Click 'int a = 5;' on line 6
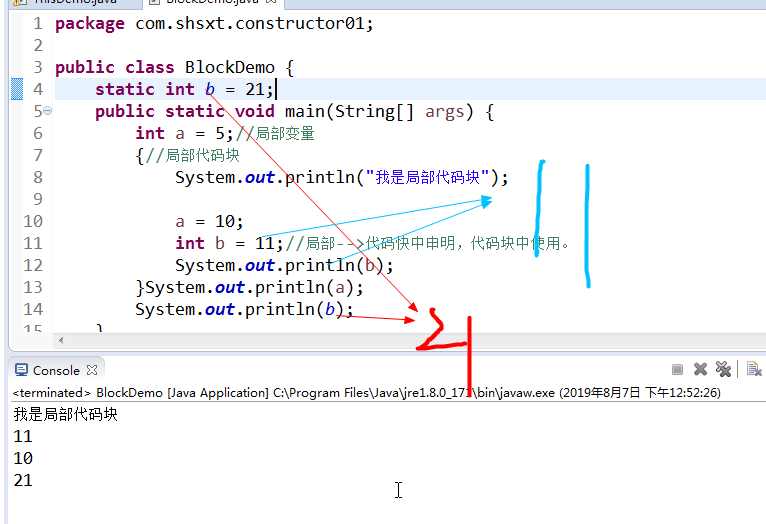766x524 pixels. click(184, 133)
